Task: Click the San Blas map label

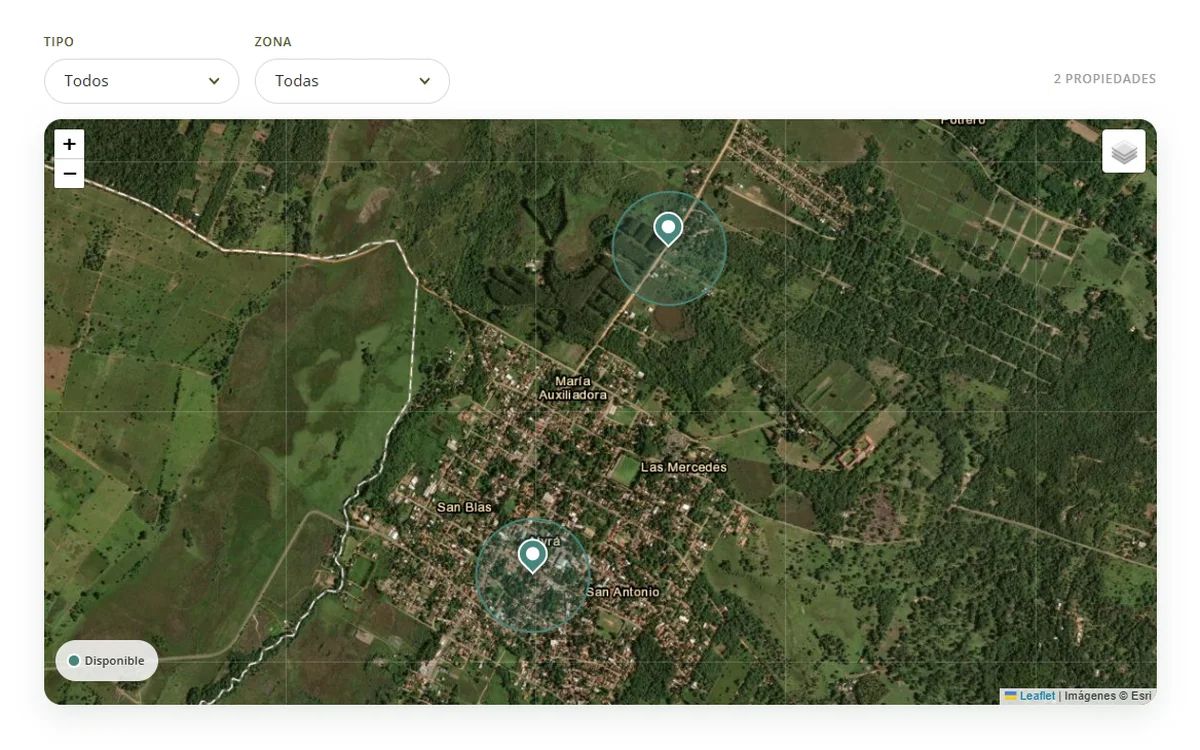Action: pyautogui.click(x=465, y=507)
